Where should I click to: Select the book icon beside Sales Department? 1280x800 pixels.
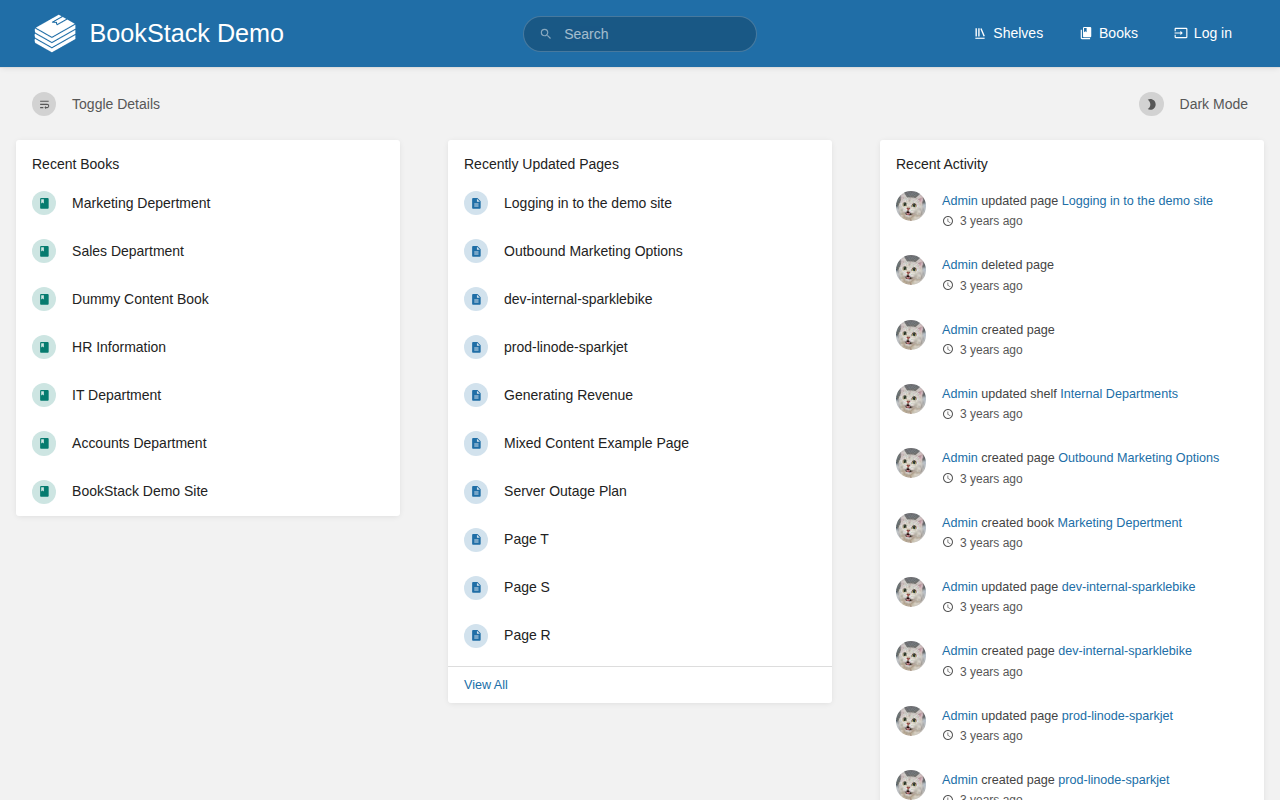click(x=44, y=251)
